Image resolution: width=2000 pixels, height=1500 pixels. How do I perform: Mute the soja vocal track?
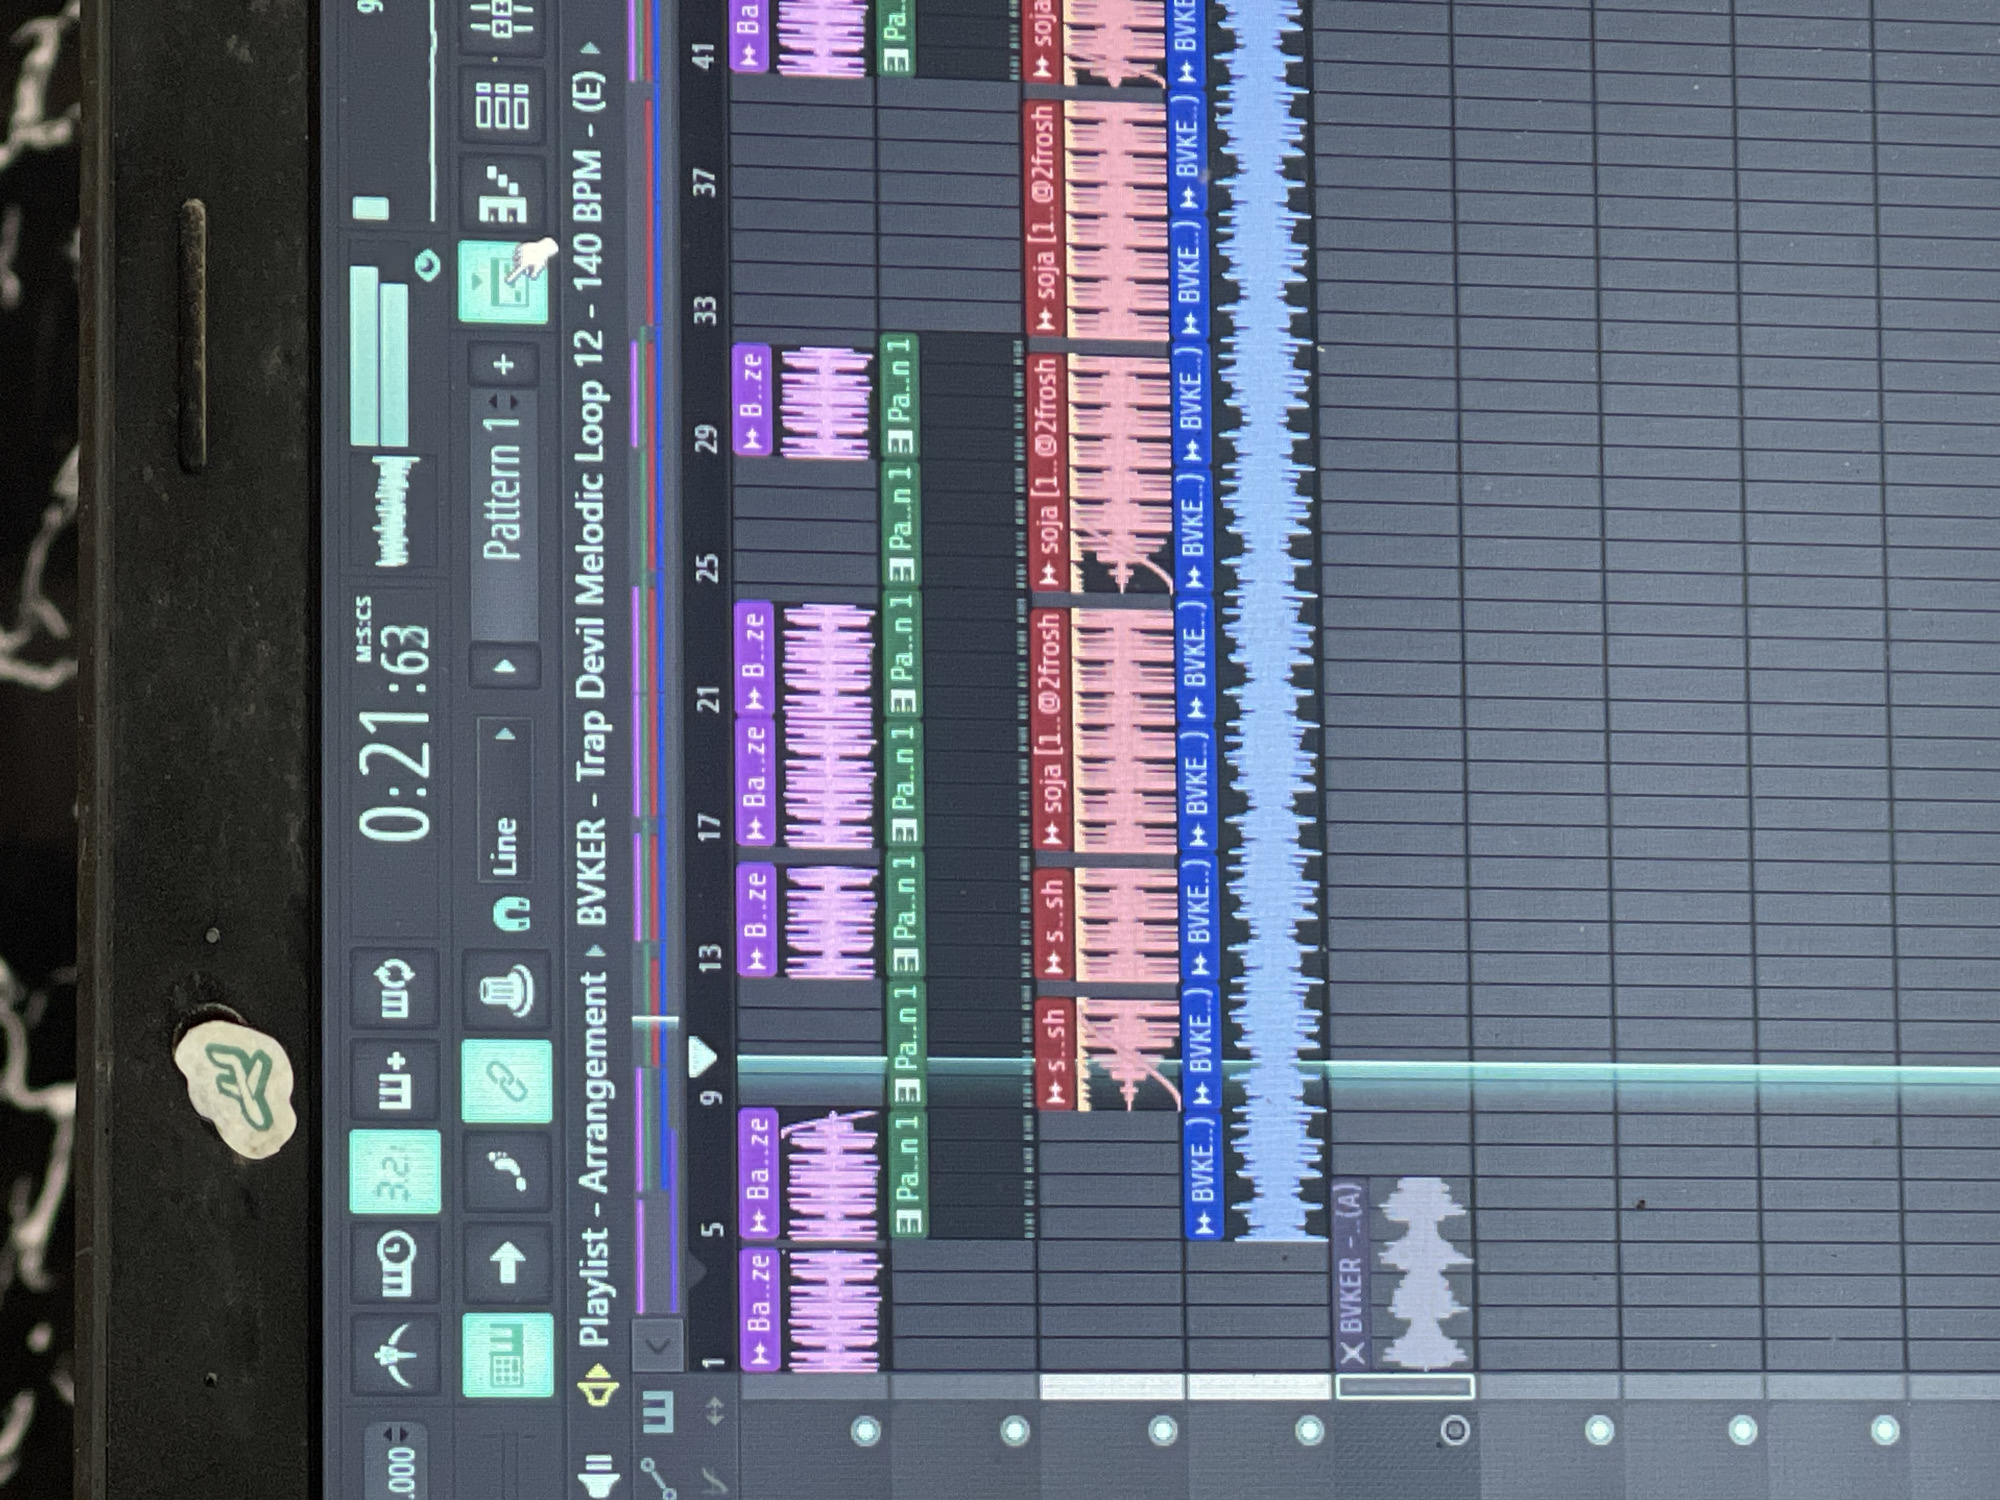tap(1162, 1431)
